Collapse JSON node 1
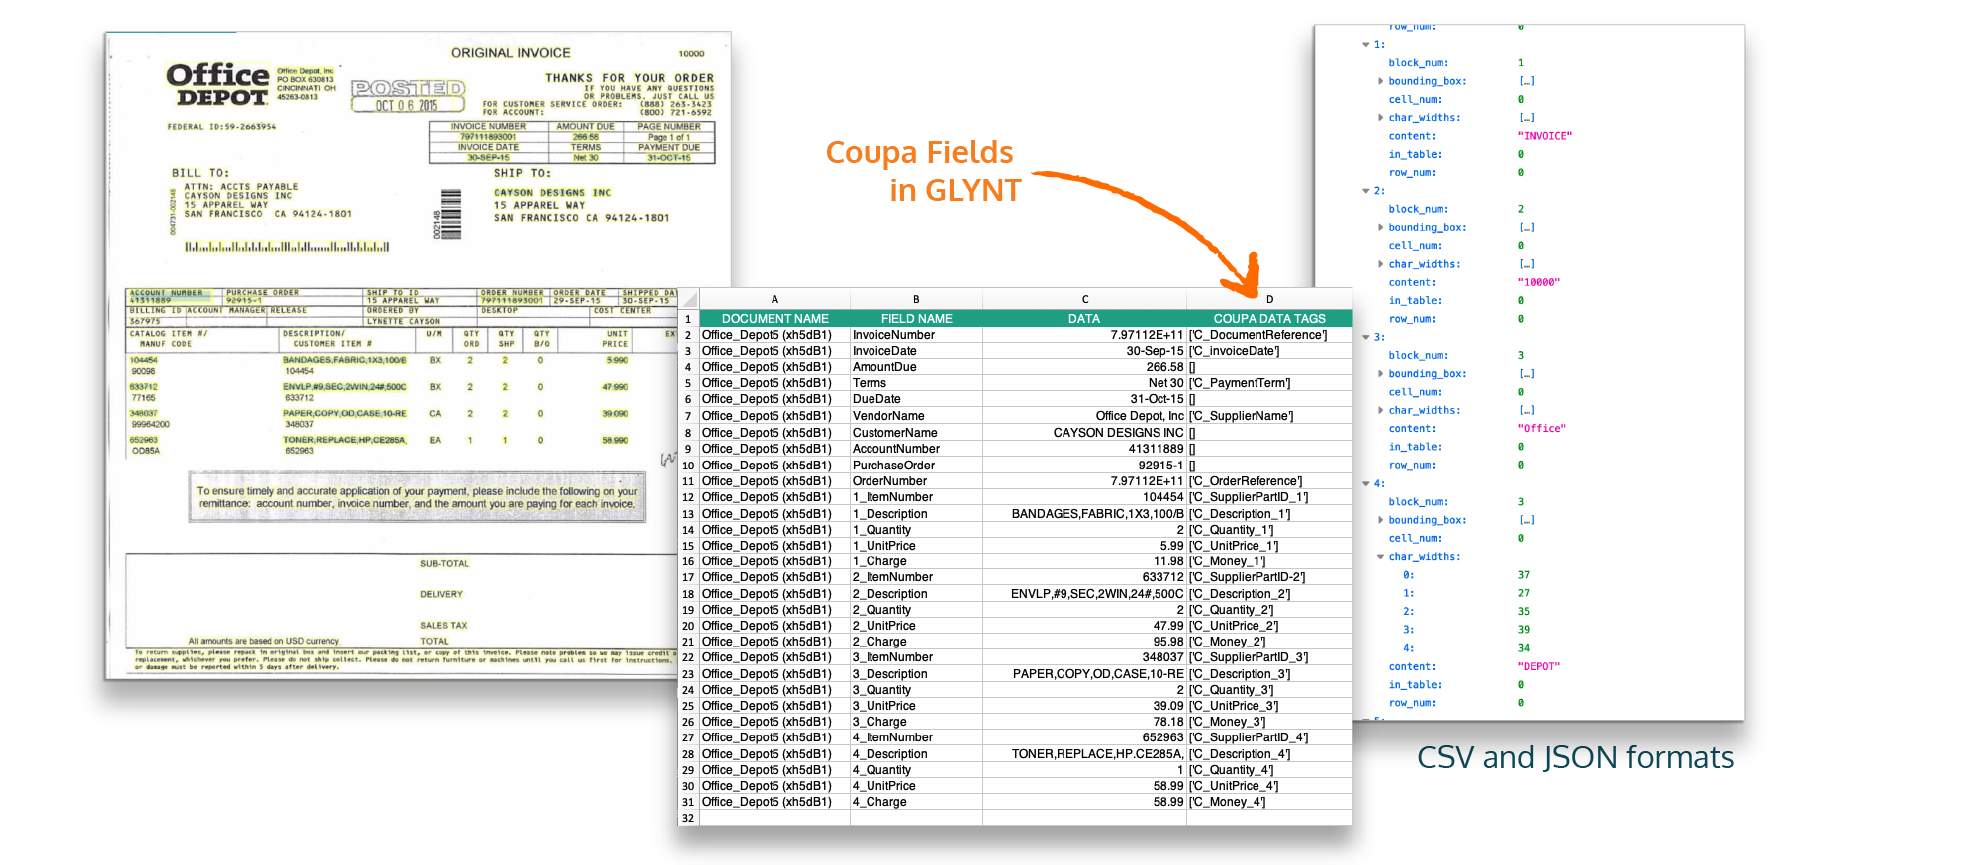The width and height of the screenshot is (1968, 865). [1366, 45]
